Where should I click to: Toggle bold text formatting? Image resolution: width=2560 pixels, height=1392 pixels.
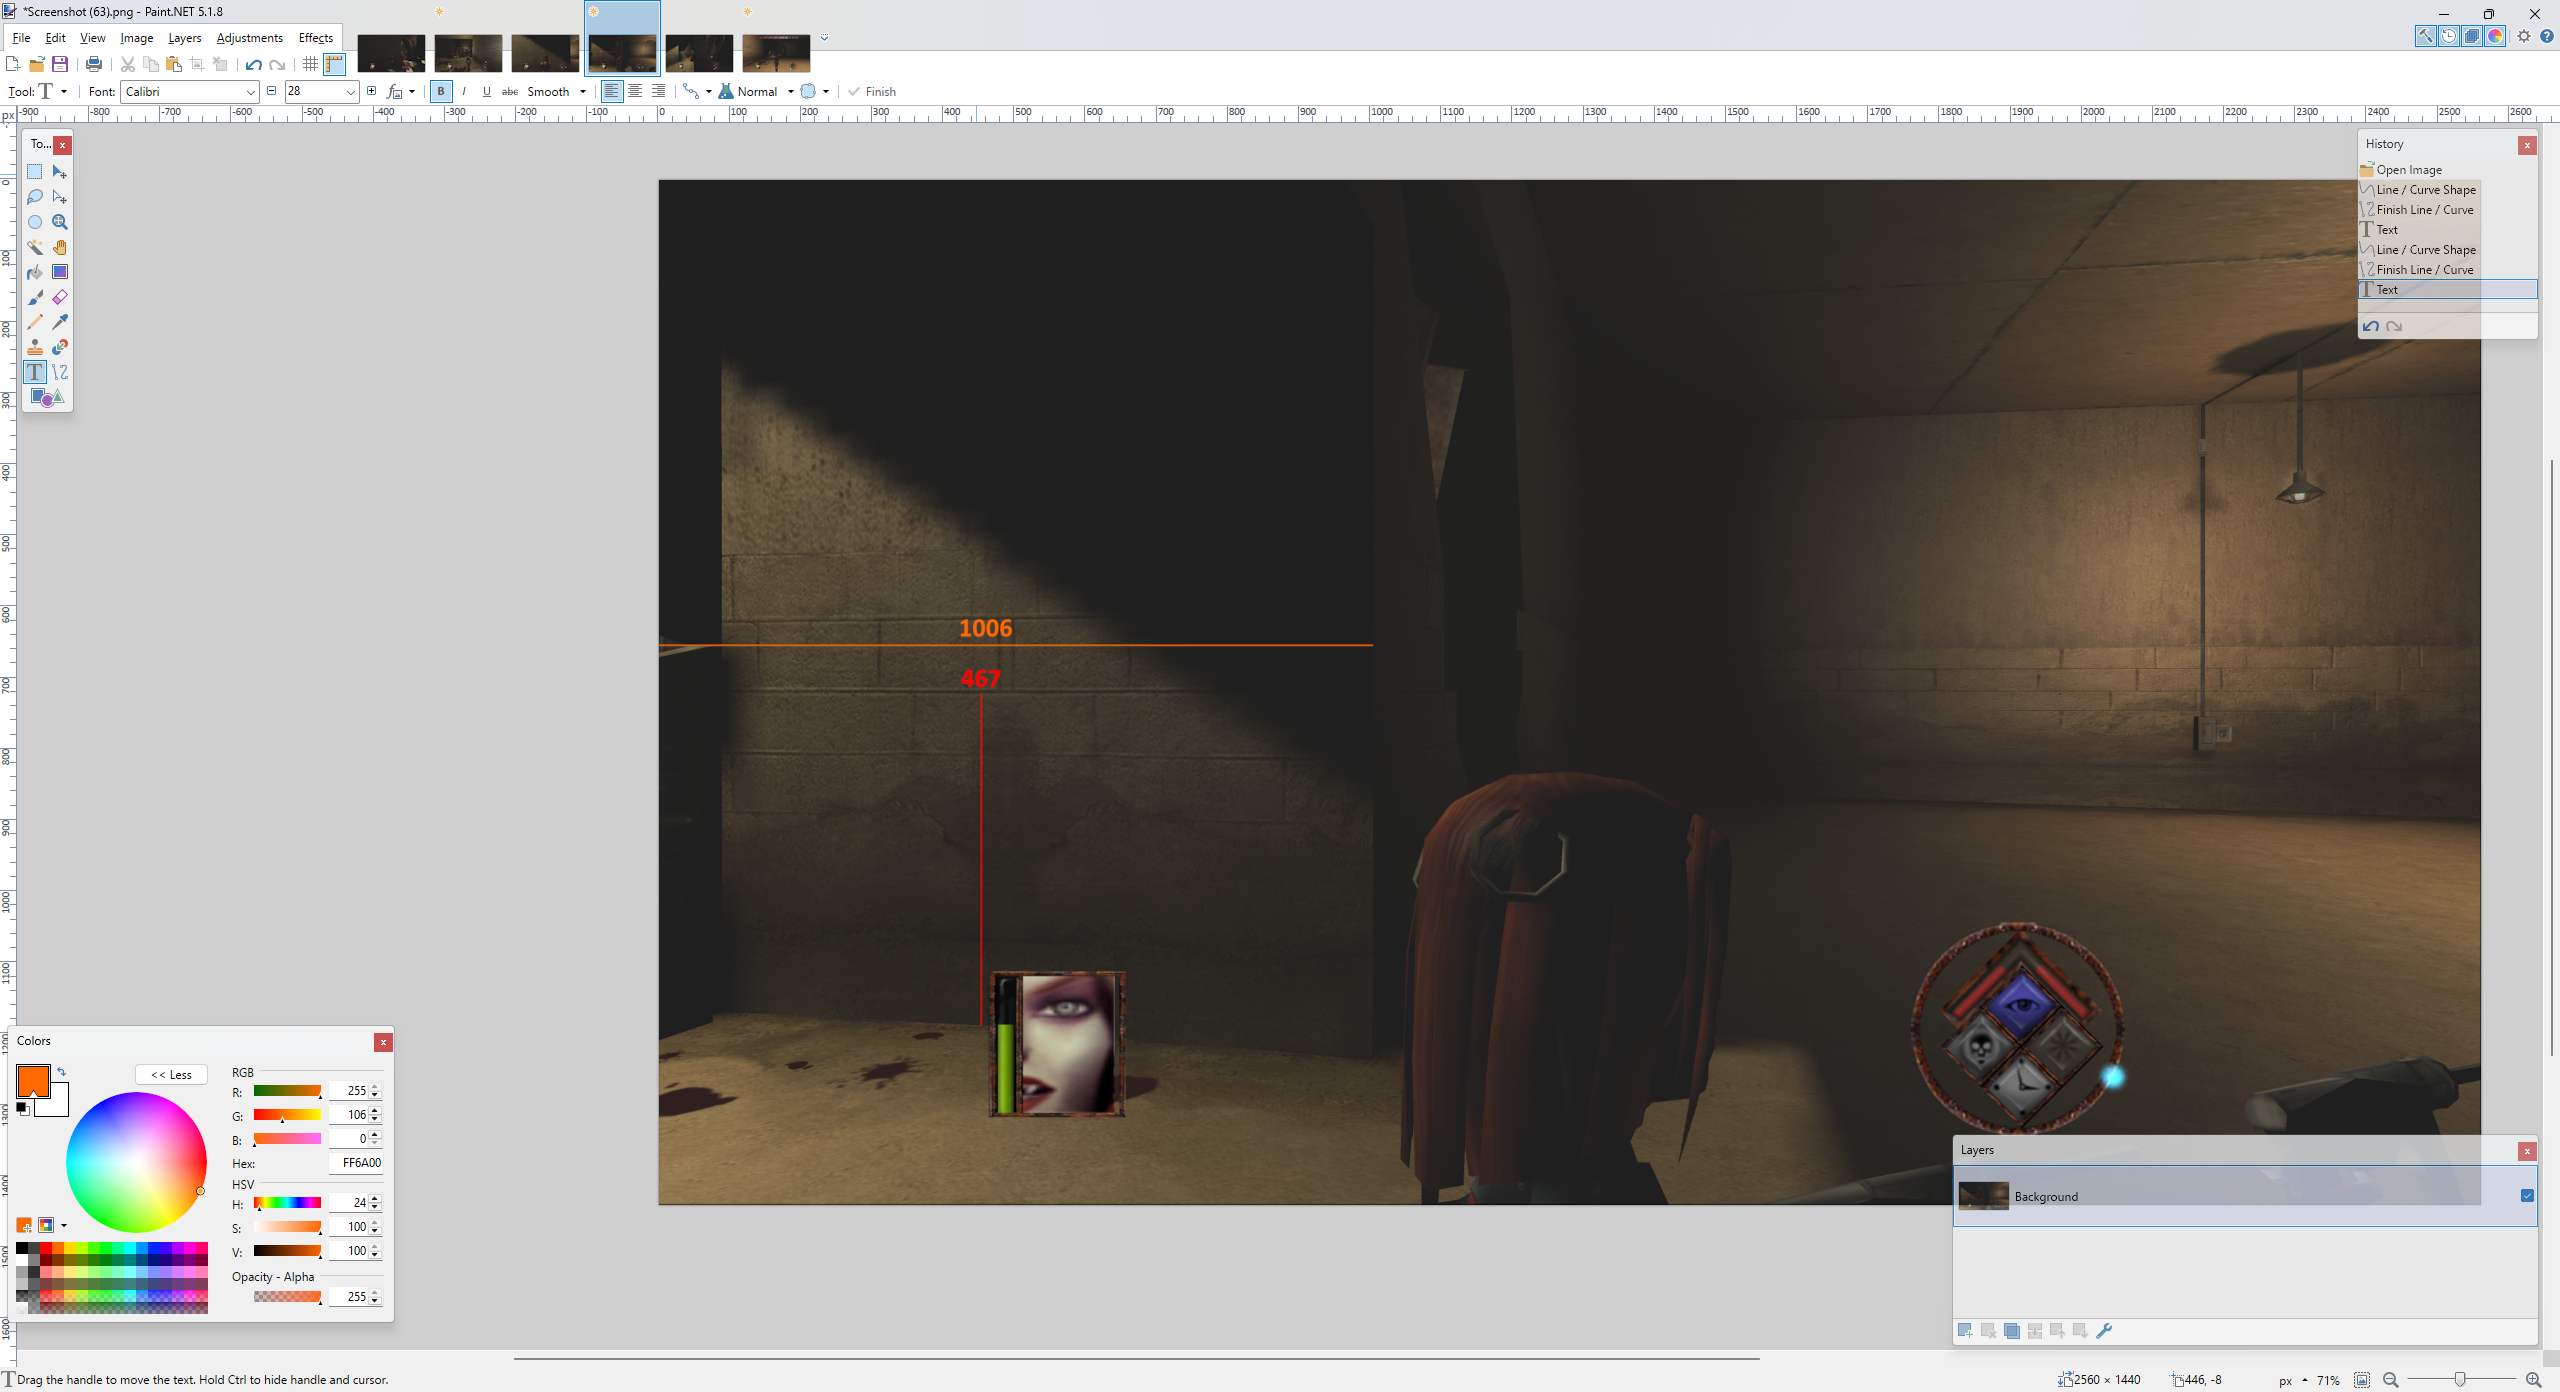pos(441,91)
